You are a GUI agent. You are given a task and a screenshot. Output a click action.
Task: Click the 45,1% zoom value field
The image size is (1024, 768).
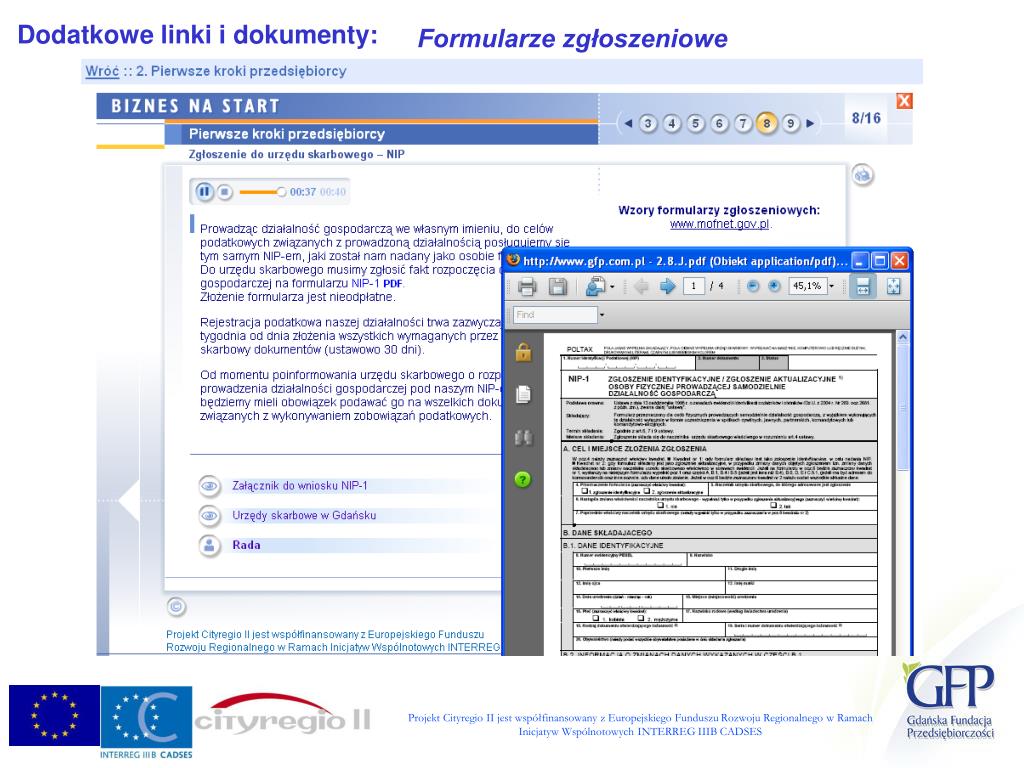[807, 286]
